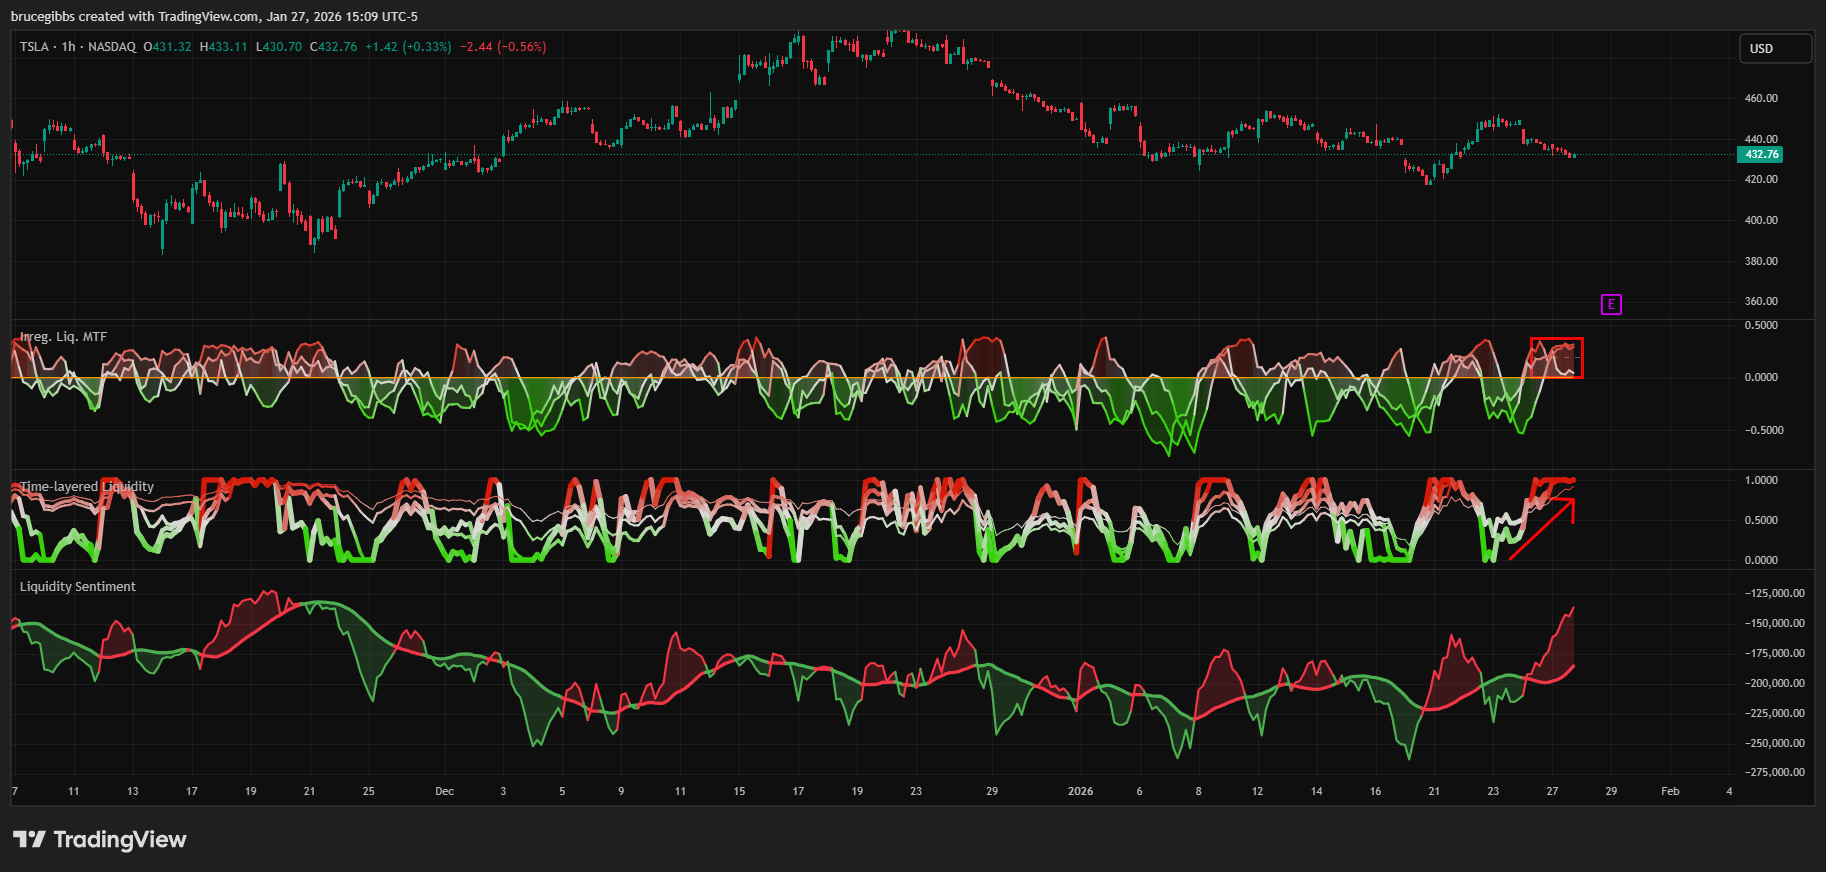Select the Liquidity Sentiment indicator title

78,587
